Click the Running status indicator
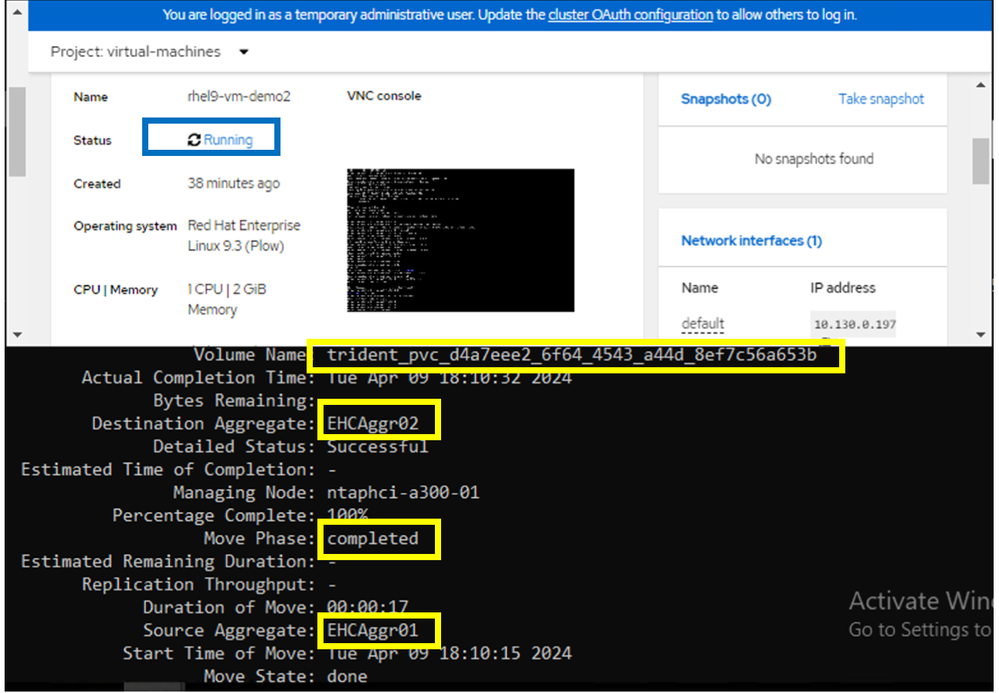The image size is (999, 693). pos(210,137)
